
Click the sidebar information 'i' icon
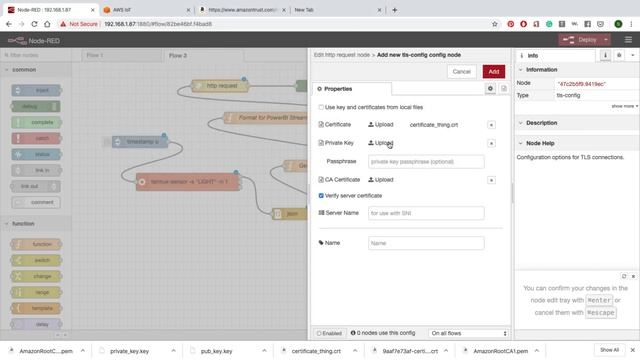tap(605, 55)
